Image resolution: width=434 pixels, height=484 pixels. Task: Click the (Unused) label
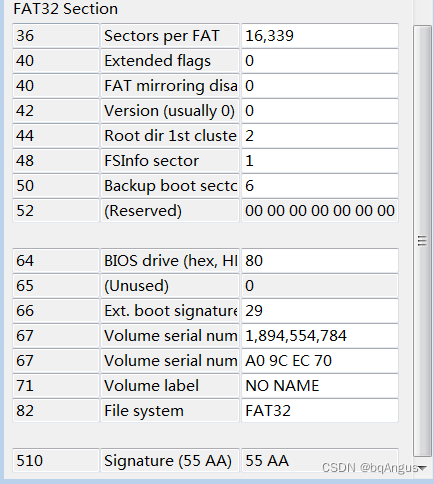coord(170,286)
